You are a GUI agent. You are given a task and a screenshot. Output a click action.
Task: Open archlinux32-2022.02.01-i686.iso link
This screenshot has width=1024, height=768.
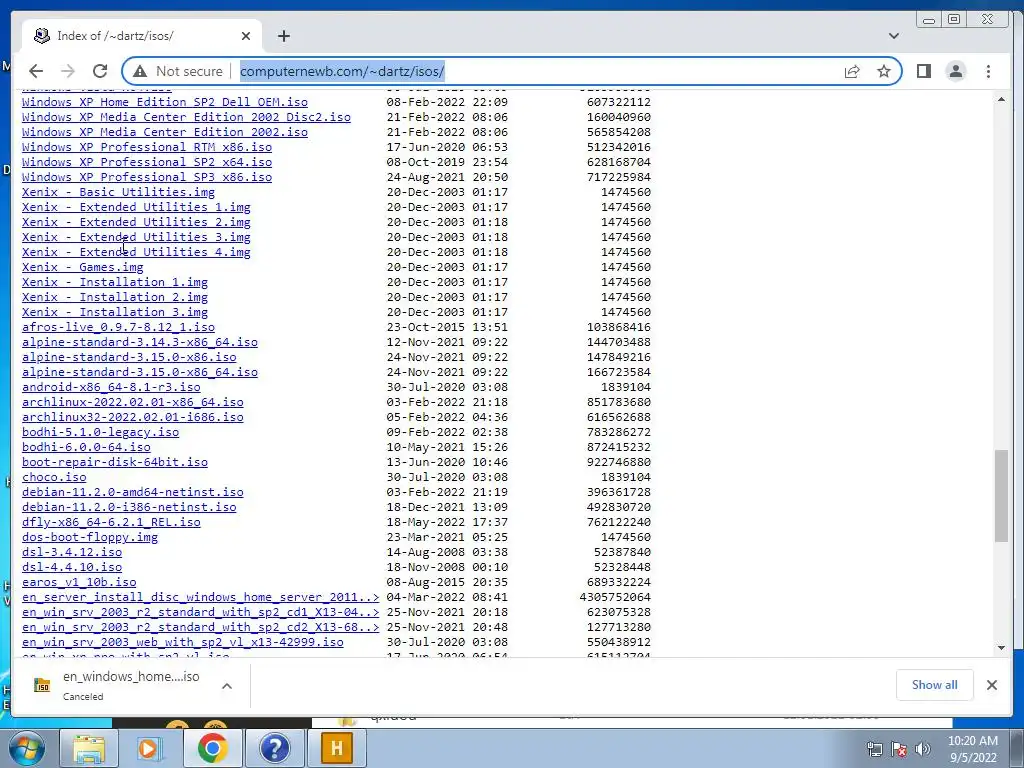(x=133, y=417)
